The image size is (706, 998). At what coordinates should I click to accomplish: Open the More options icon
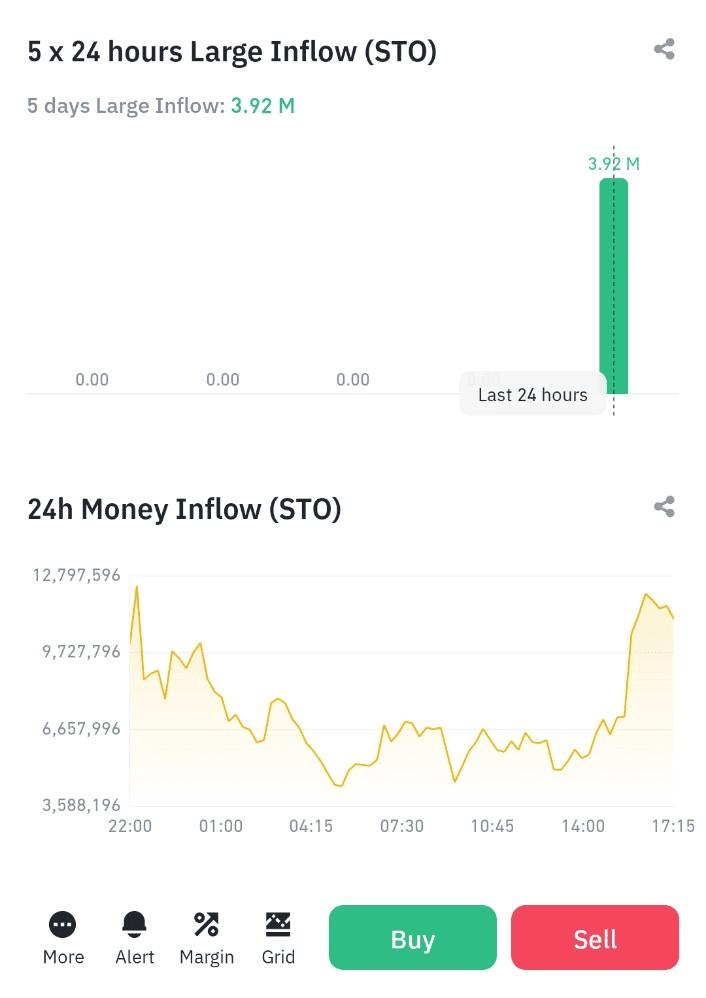point(62,924)
